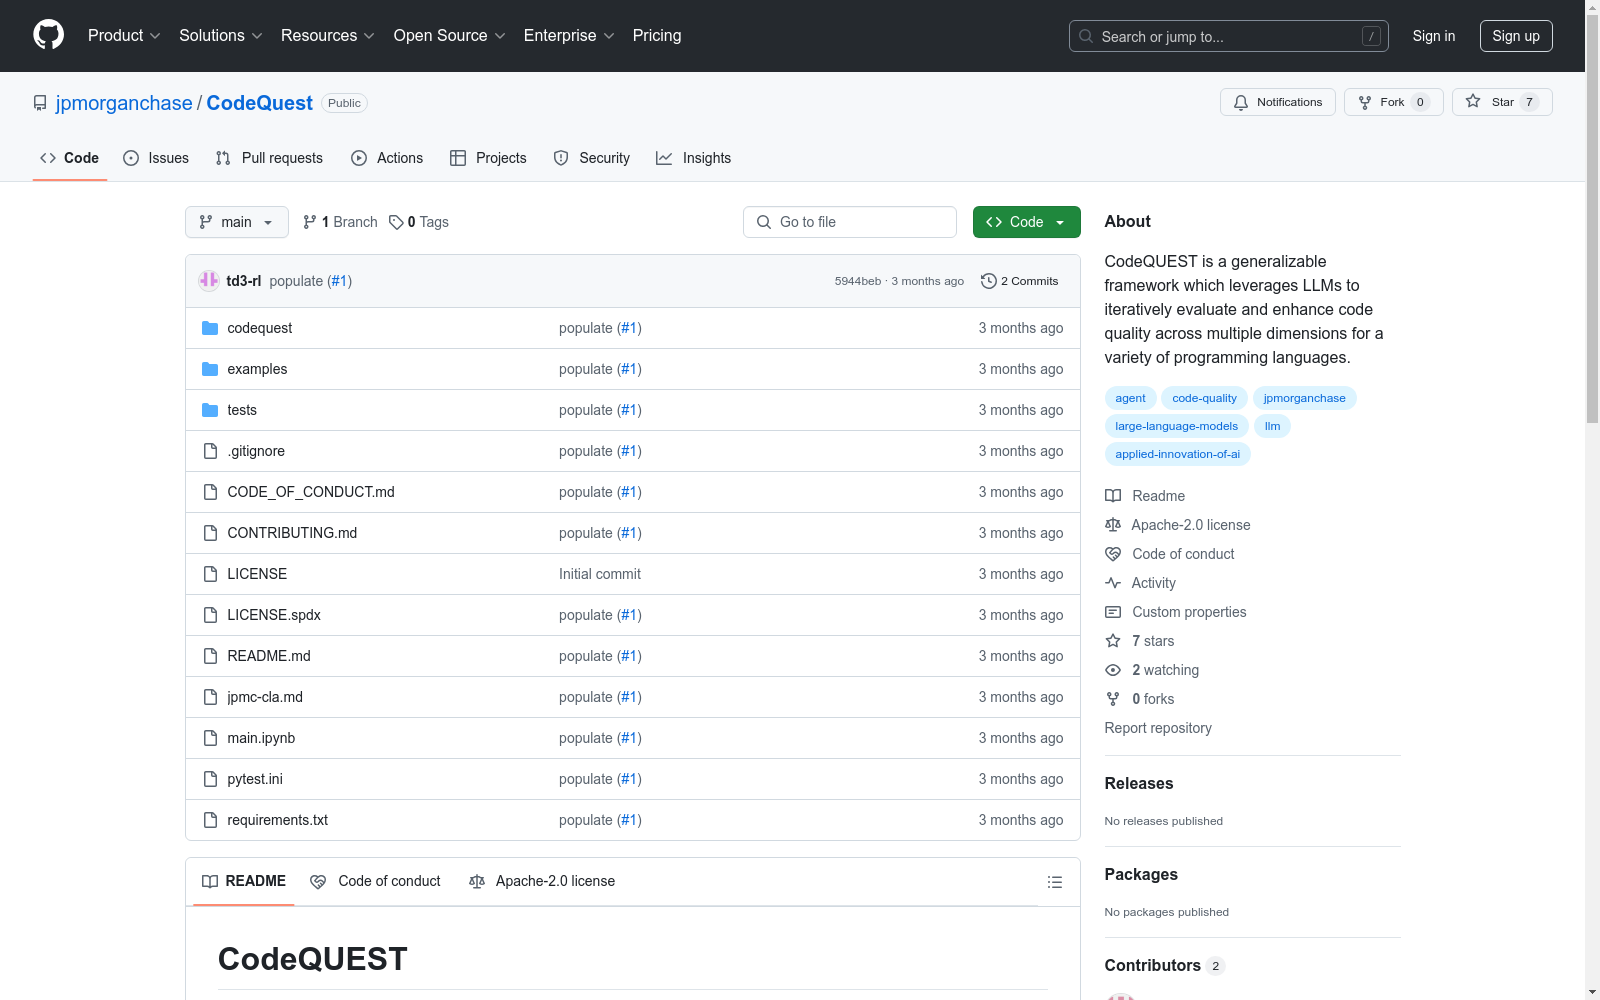Click the Go to file input
The width and height of the screenshot is (1600, 1000).
[850, 222]
